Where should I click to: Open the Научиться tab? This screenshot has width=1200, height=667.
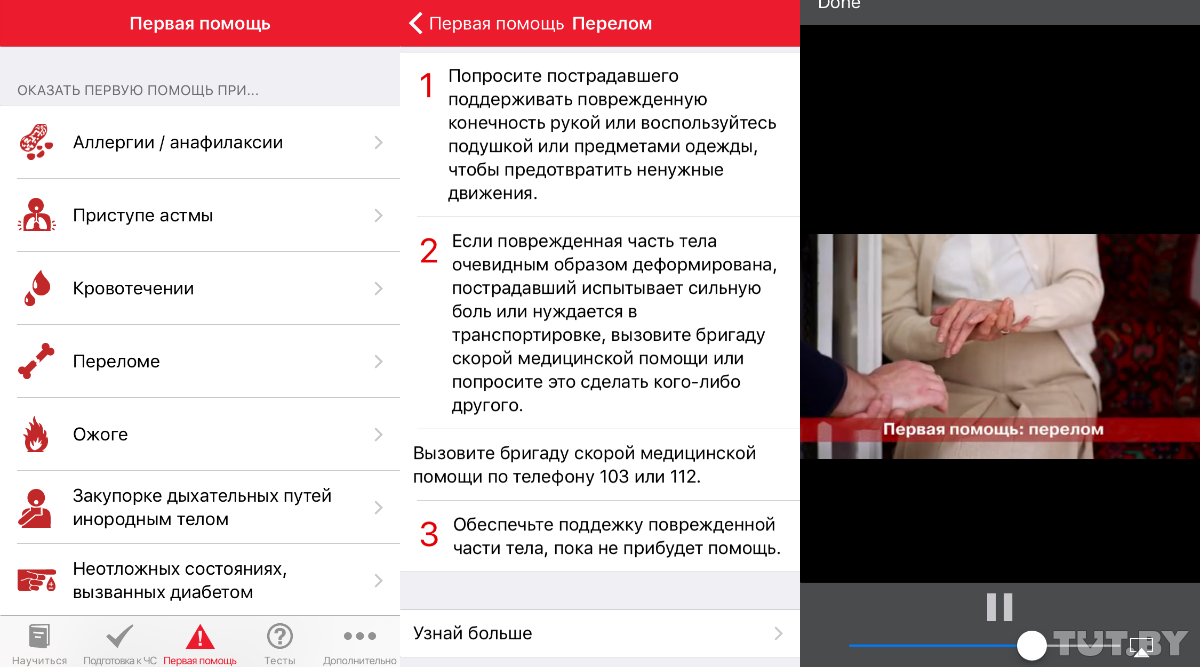[40, 643]
